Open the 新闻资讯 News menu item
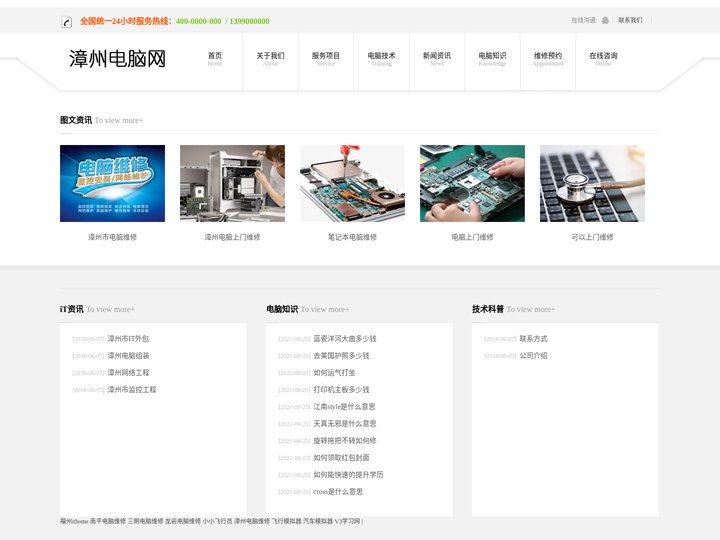The image size is (720, 540). (x=437, y=59)
